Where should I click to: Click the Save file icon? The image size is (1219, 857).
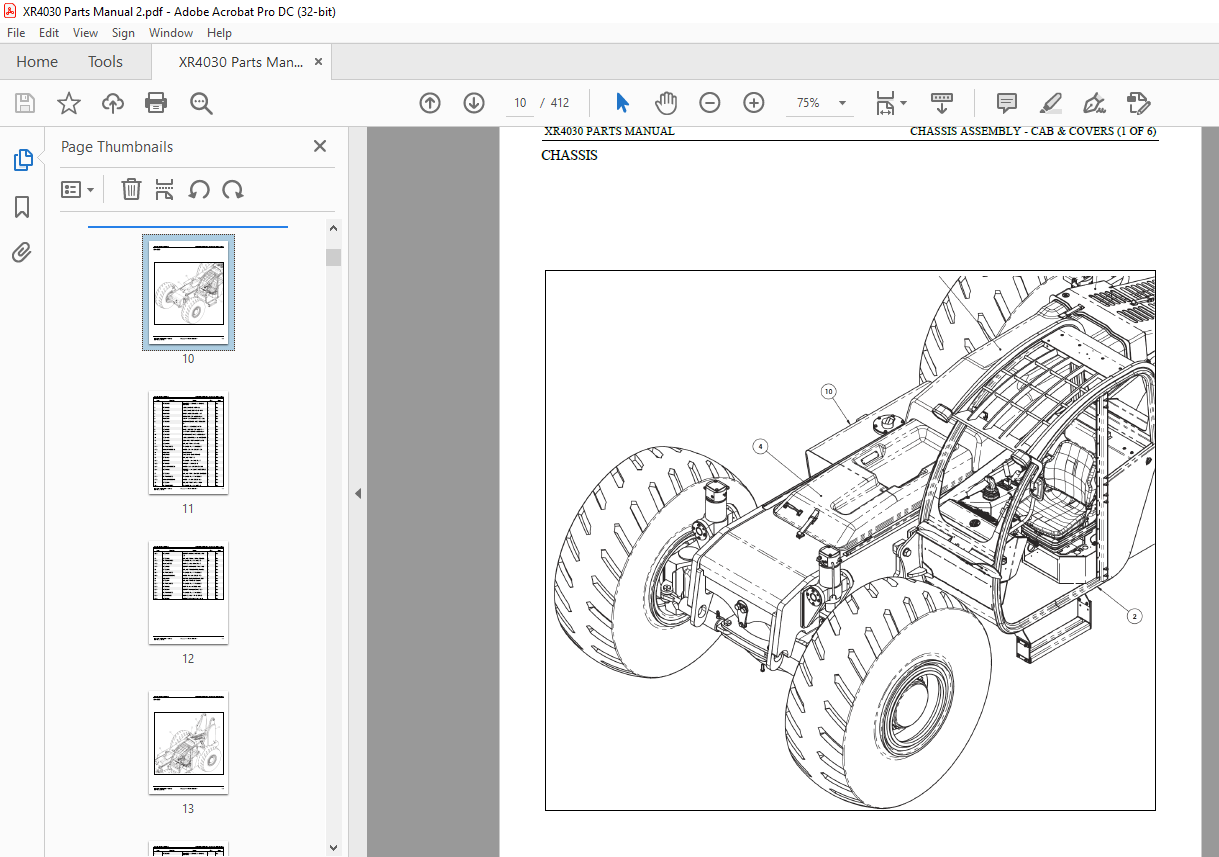coord(25,103)
